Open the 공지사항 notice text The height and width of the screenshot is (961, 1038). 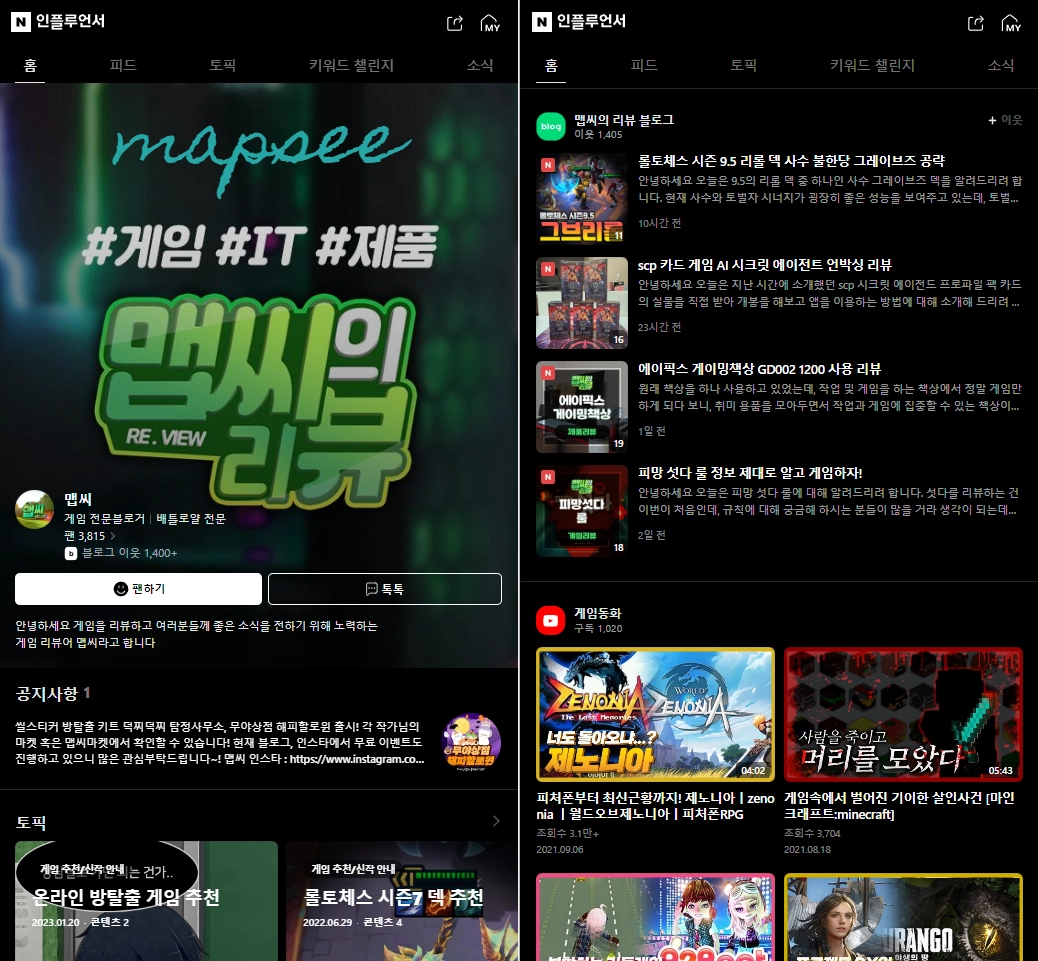[x=220, y=743]
